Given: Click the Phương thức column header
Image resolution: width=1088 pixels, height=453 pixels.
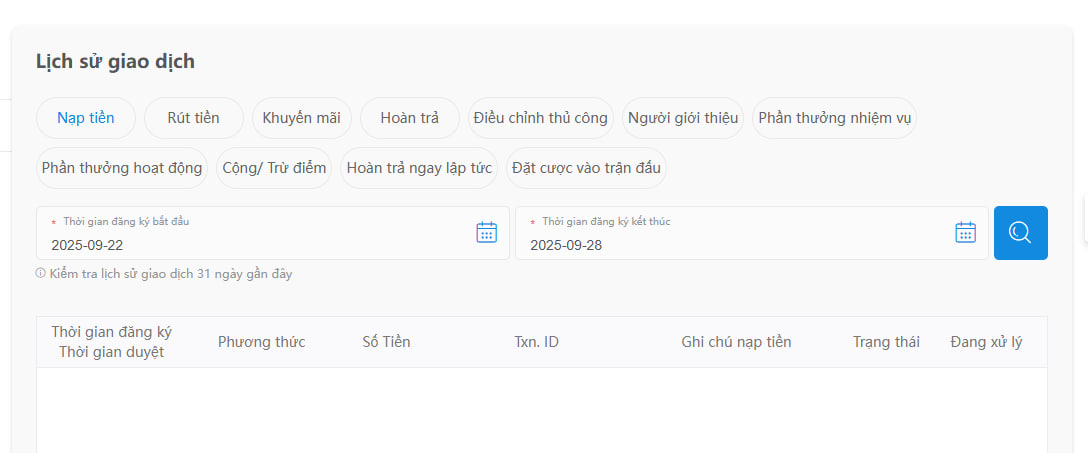Looking at the screenshot, I should click(262, 342).
